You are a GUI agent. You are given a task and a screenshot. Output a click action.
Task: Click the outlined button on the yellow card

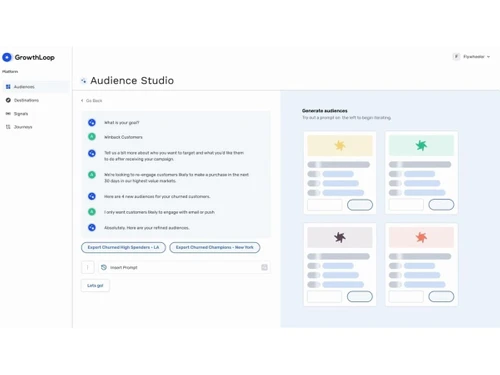pos(360,205)
